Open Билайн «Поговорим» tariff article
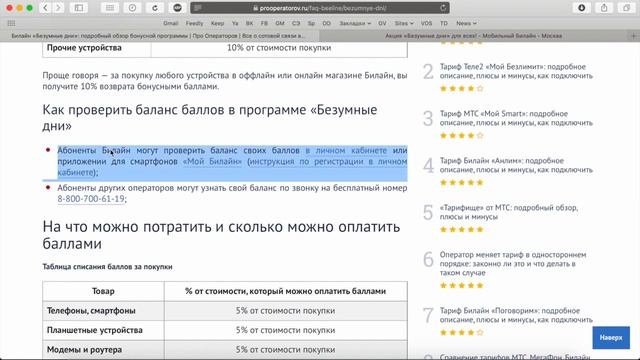Screen dimensions: 640x360 pyautogui.click(x=516, y=315)
